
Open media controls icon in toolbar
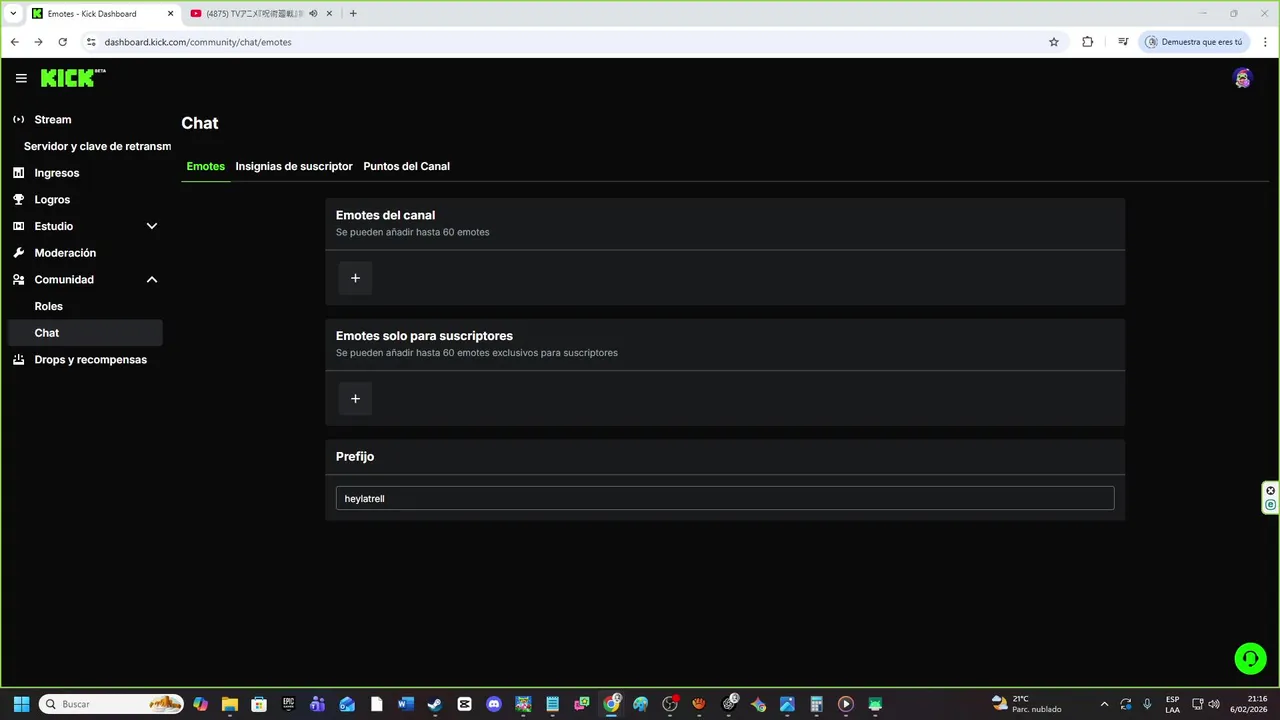1123,42
